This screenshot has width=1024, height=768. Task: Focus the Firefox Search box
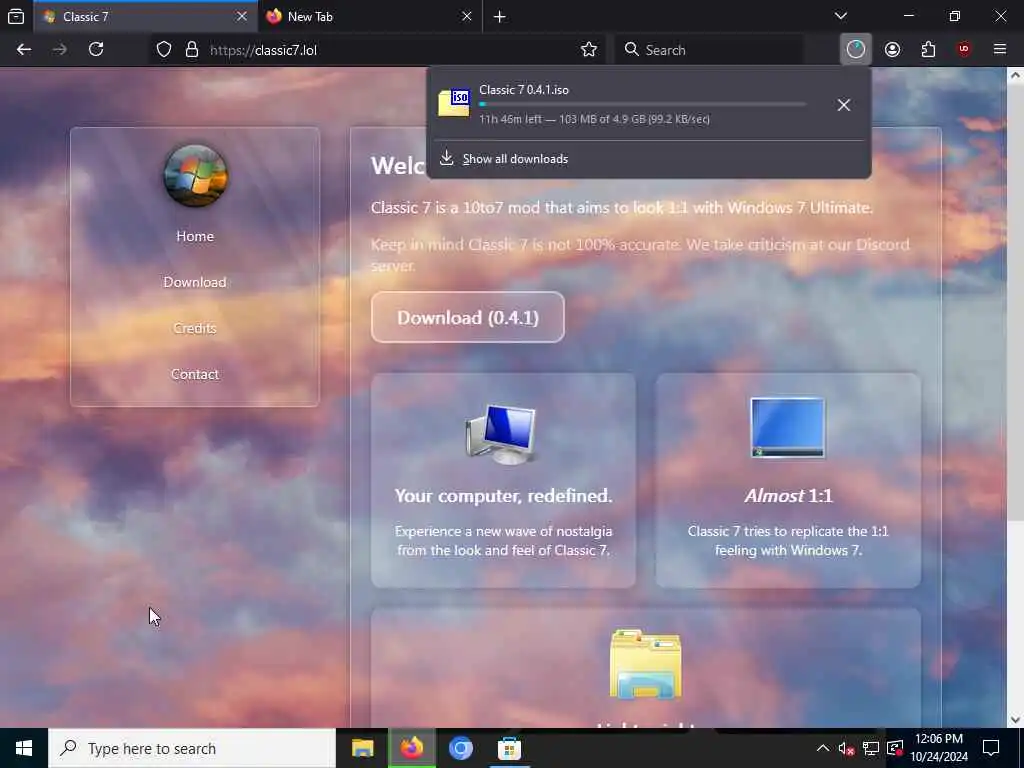(709, 50)
